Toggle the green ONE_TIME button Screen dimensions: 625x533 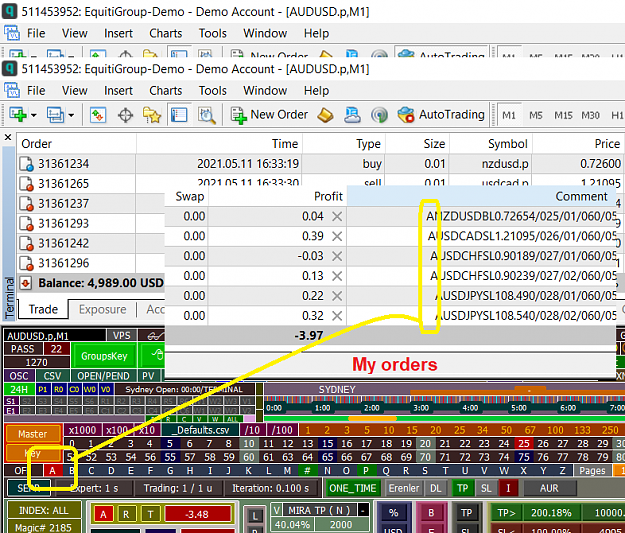click(353, 488)
